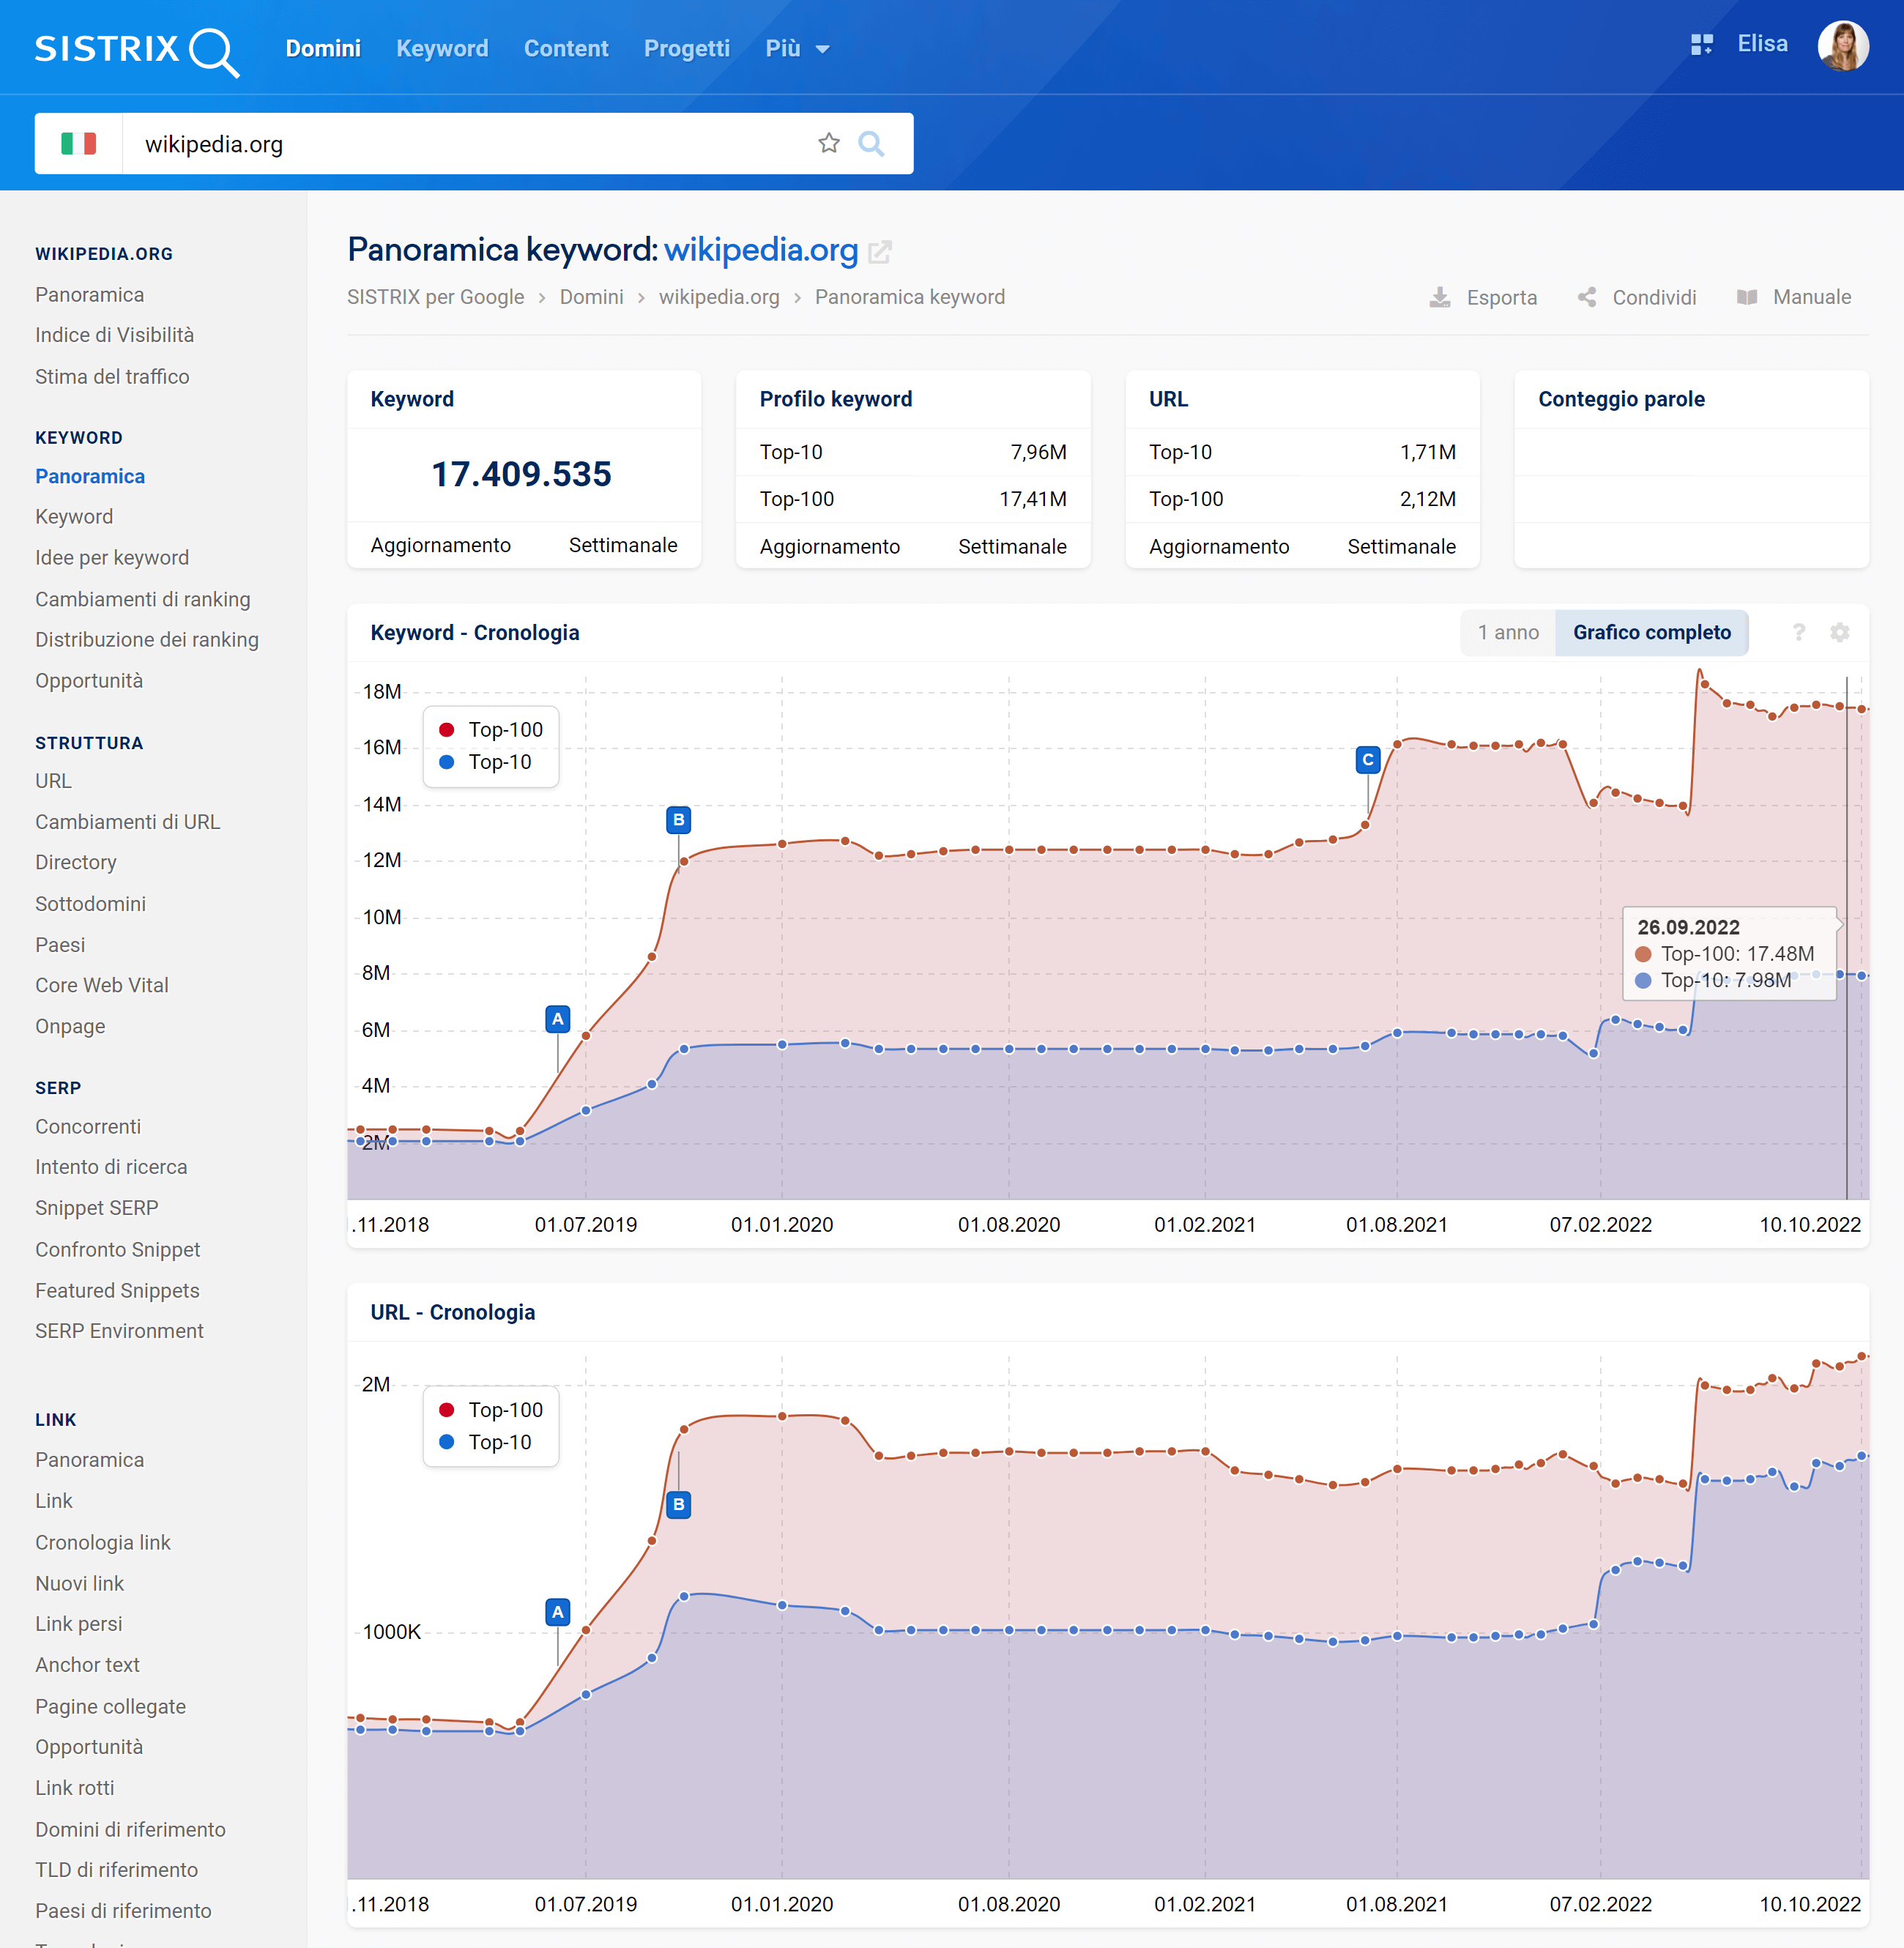Click the Elisa account name

point(1762,44)
